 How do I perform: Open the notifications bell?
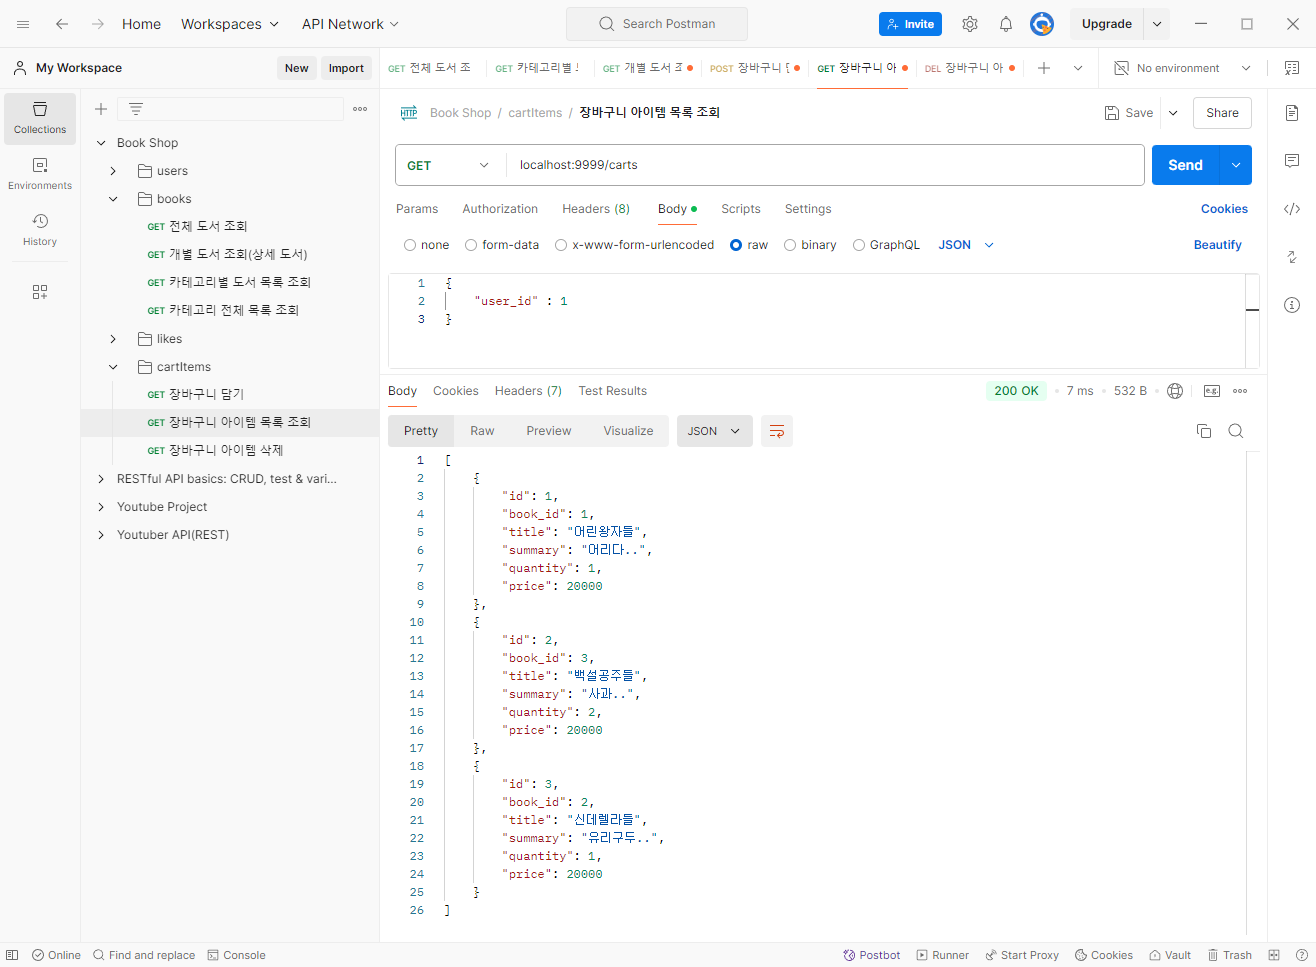1006,24
